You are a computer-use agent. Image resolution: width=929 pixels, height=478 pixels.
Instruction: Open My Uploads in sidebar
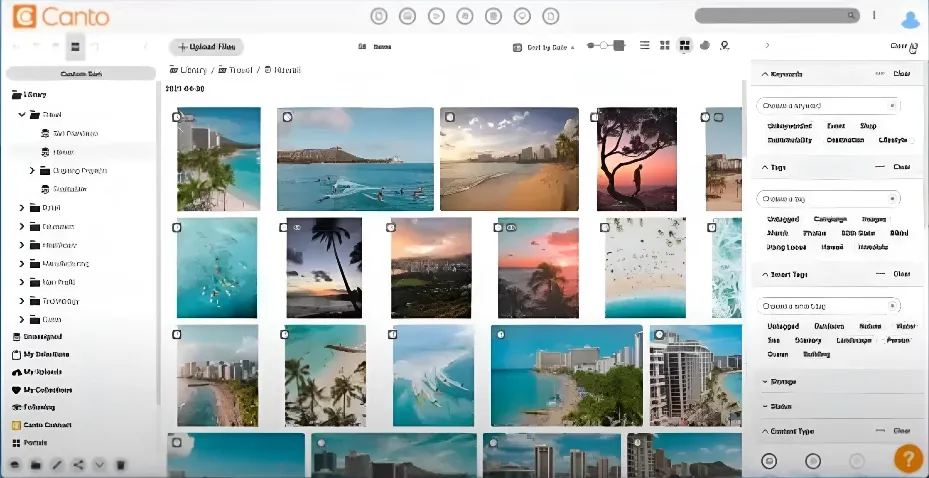coord(37,372)
